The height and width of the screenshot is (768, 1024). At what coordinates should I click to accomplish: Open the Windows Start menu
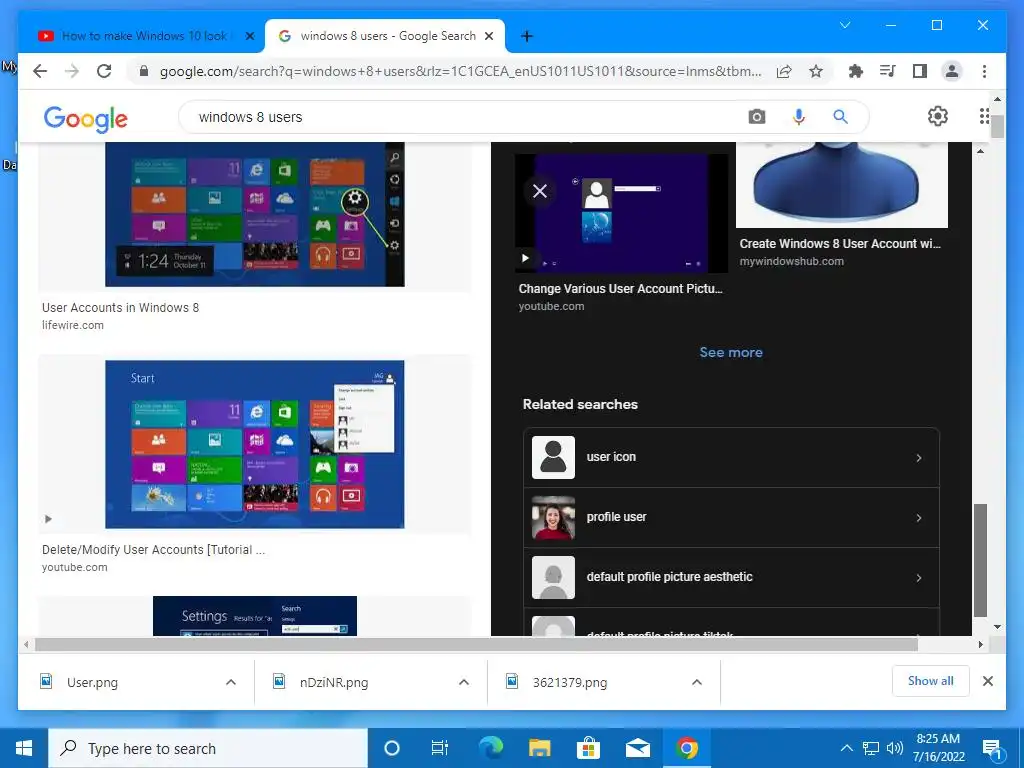(24, 748)
